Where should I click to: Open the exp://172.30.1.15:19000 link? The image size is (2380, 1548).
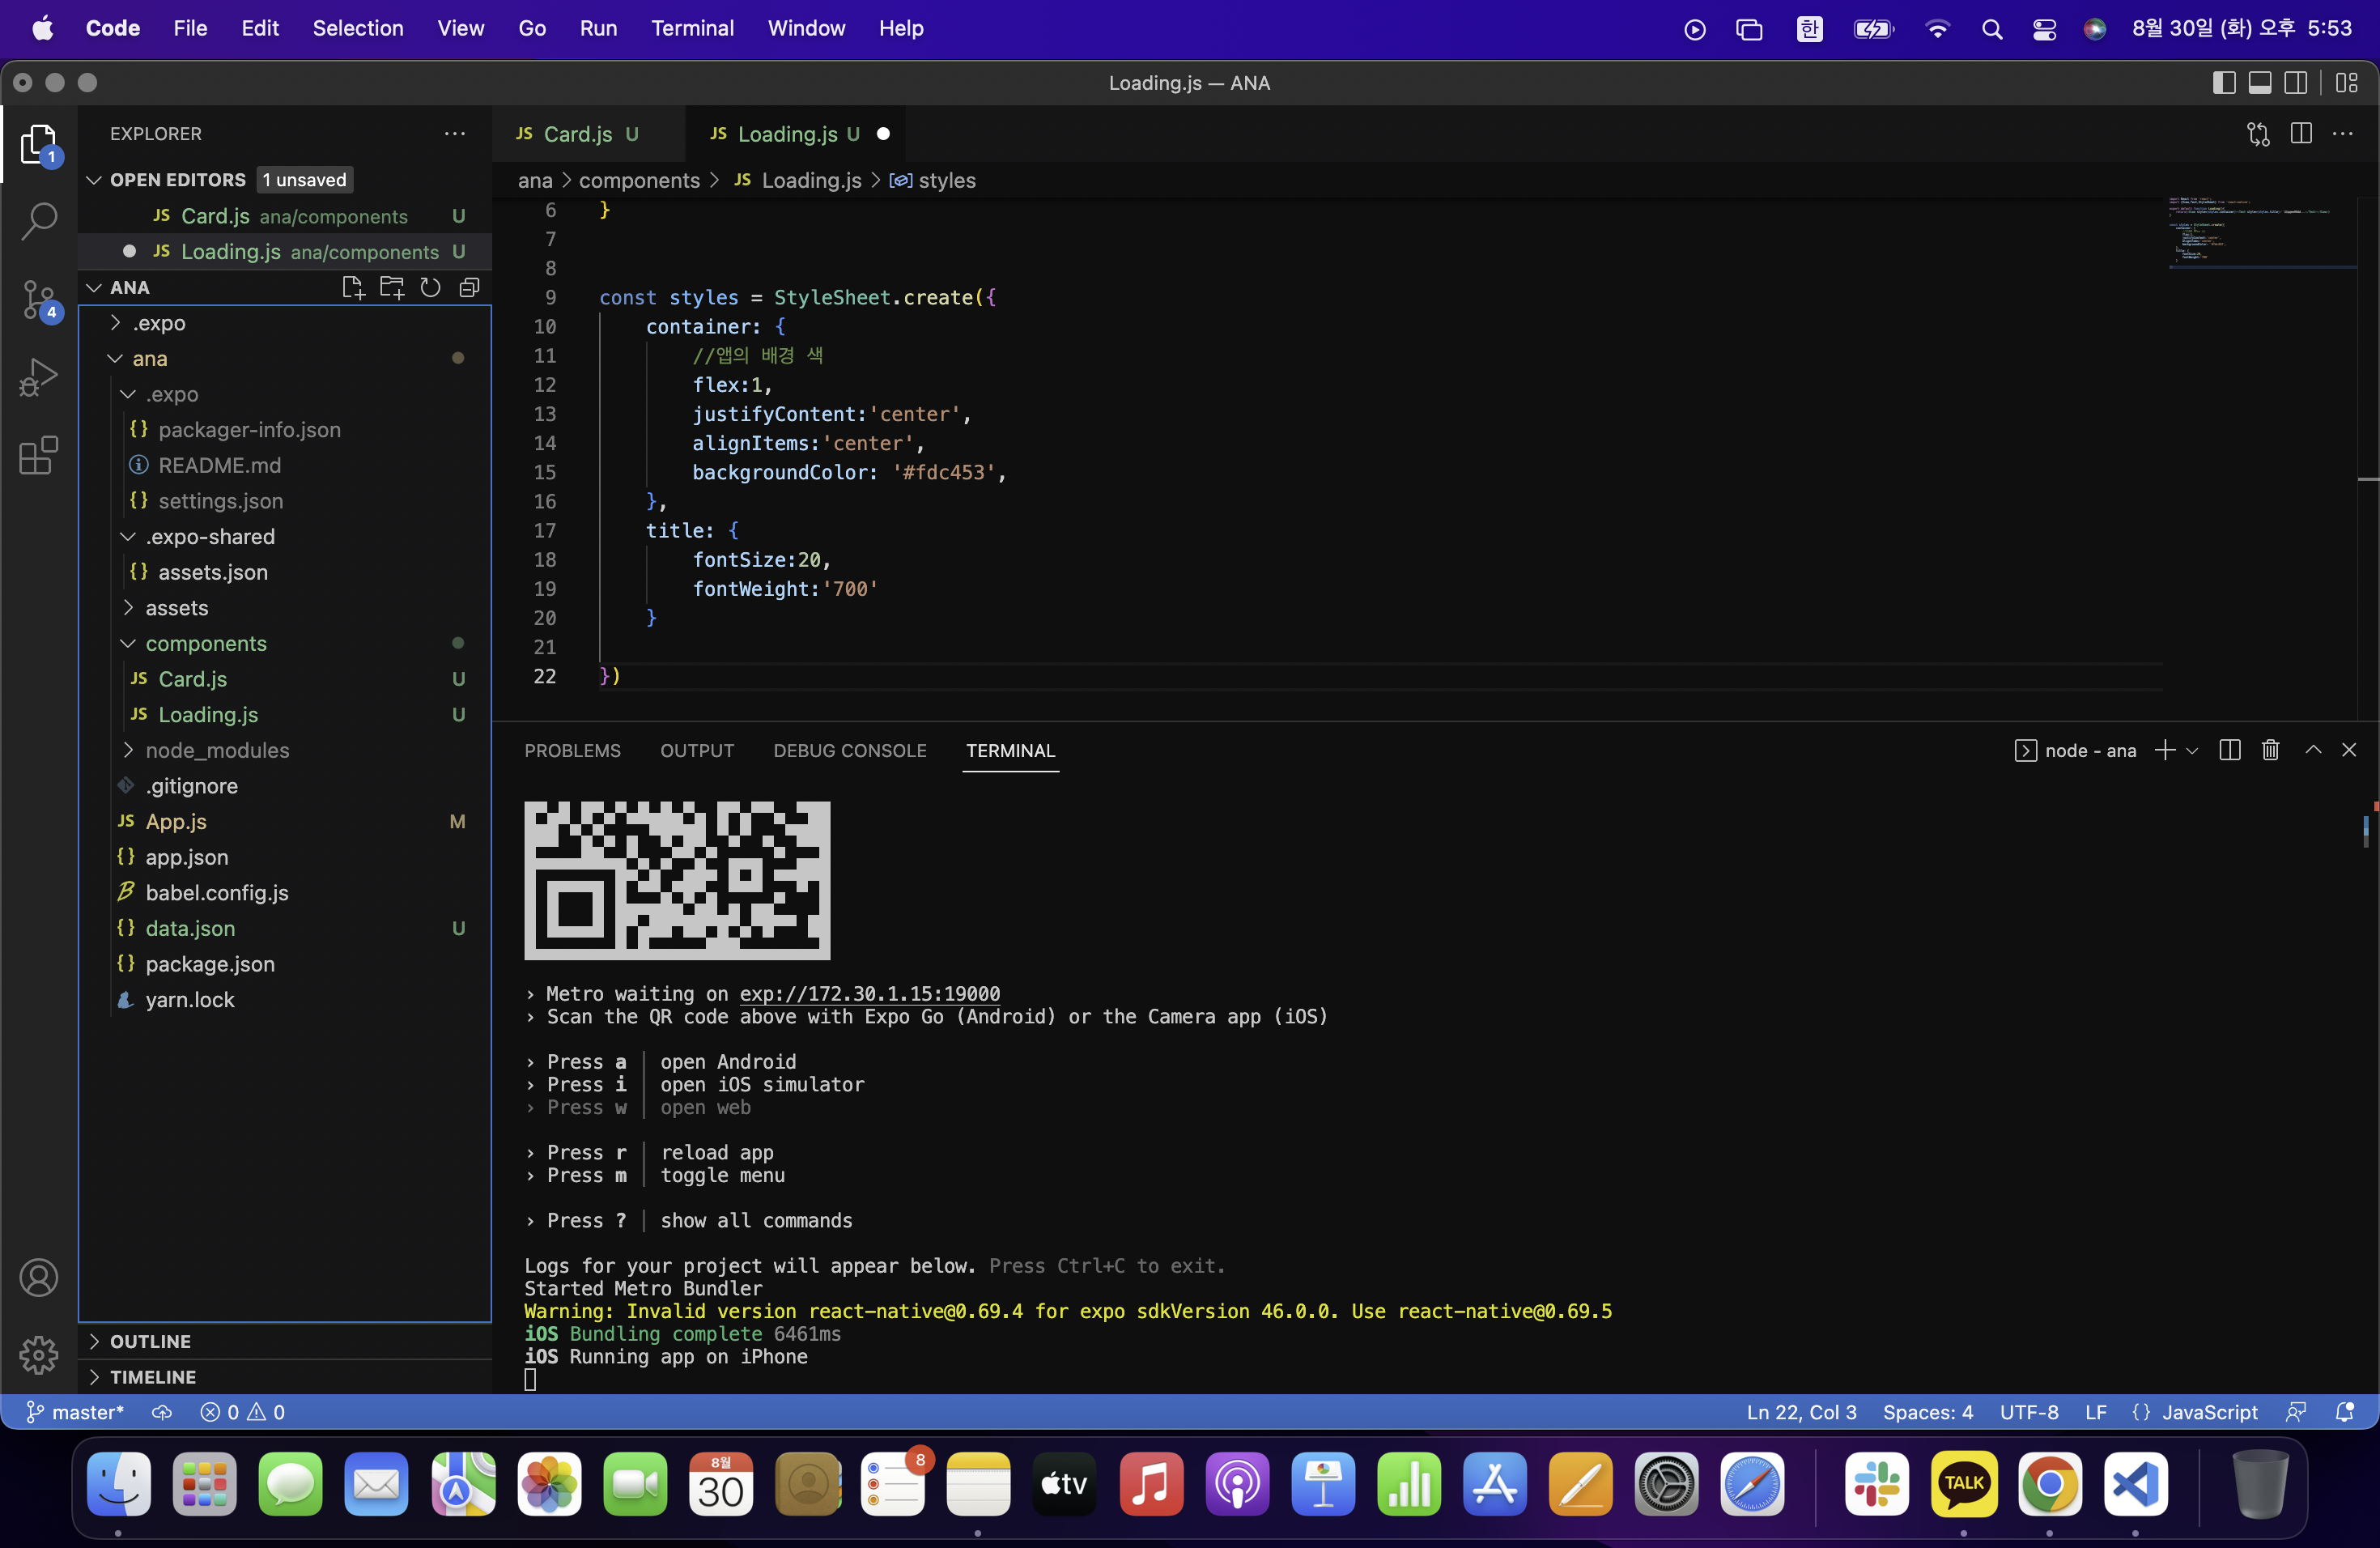click(869, 994)
